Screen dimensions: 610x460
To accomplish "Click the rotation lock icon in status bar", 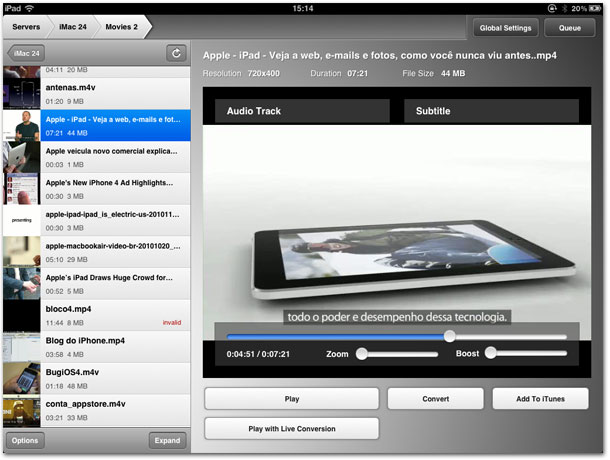I will pyautogui.click(x=552, y=8).
